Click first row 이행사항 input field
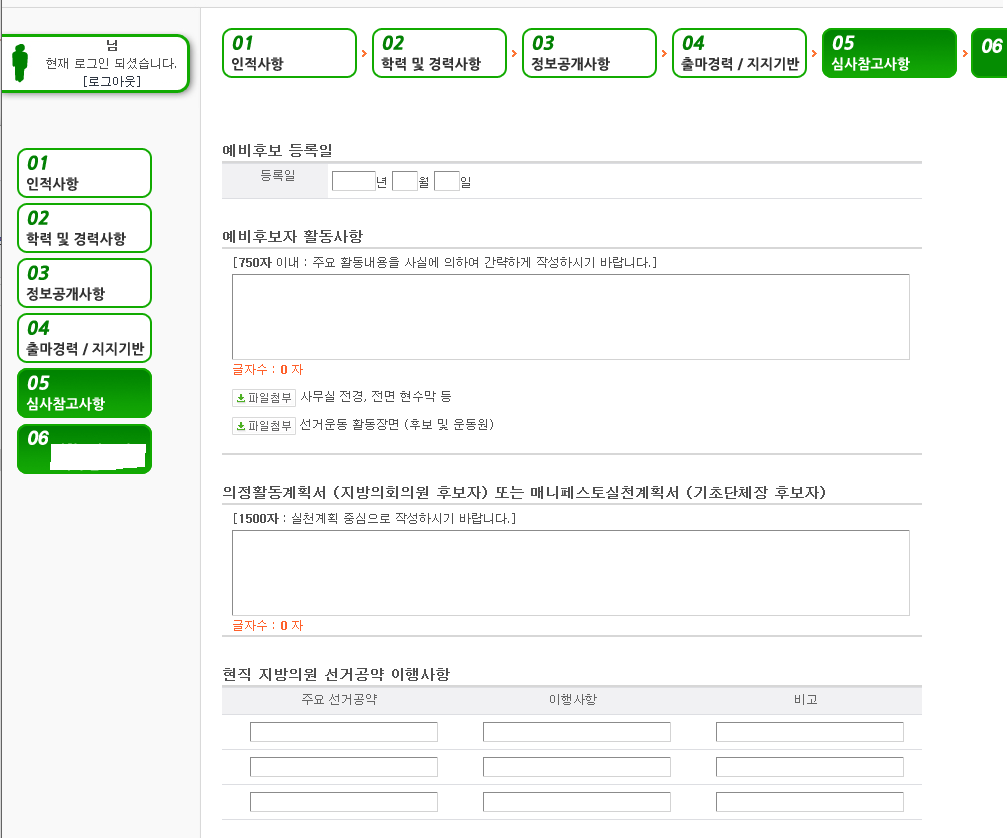Image resolution: width=1007 pixels, height=838 pixels. [x=577, y=732]
